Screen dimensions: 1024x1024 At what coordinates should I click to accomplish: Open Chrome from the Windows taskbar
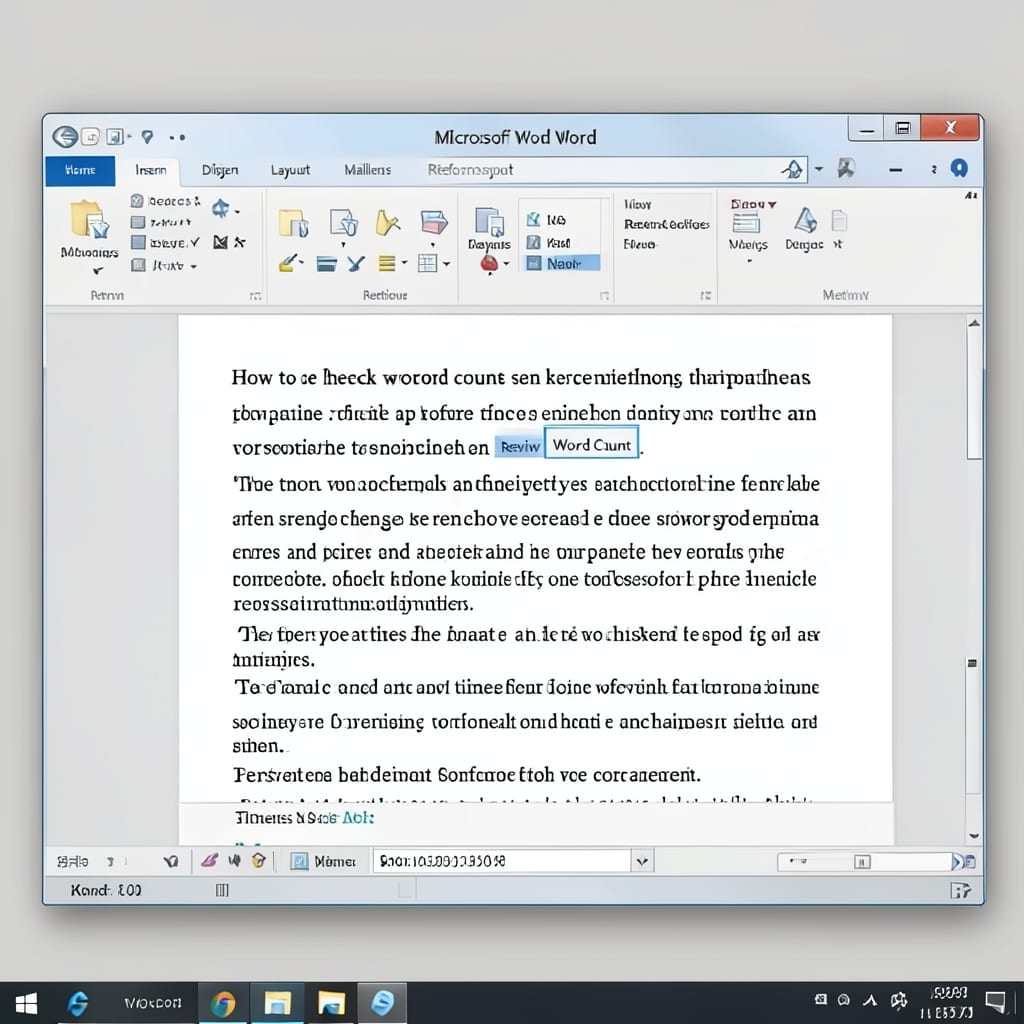pyautogui.click(x=223, y=1003)
